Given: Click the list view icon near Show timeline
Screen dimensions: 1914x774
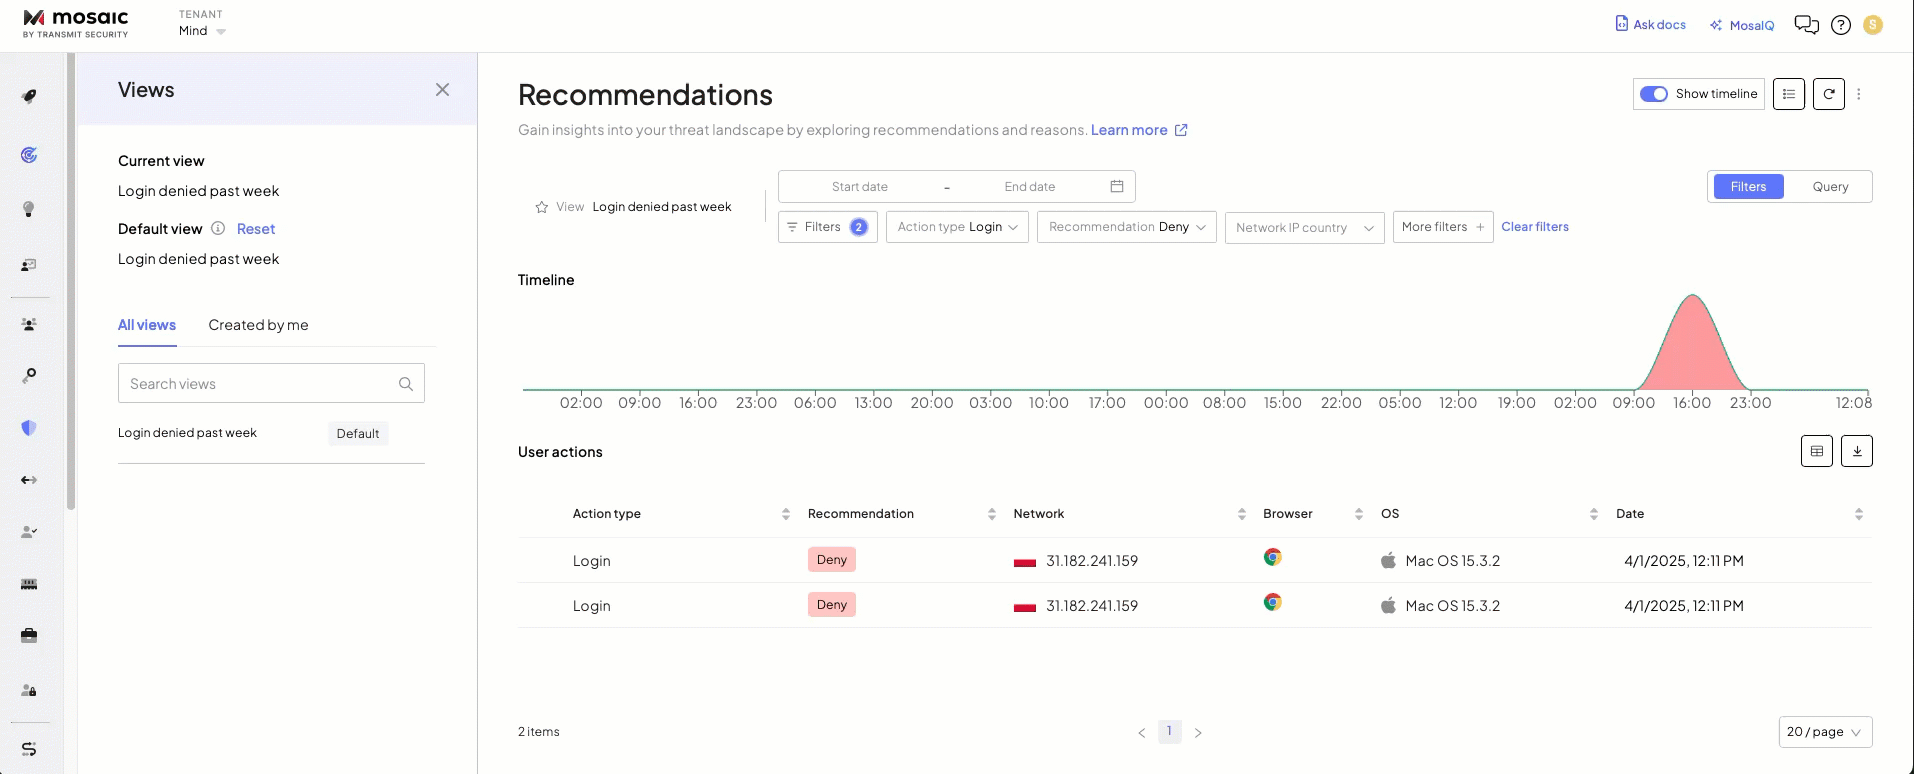Looking at the screenshot, I should coord(1788,94).
